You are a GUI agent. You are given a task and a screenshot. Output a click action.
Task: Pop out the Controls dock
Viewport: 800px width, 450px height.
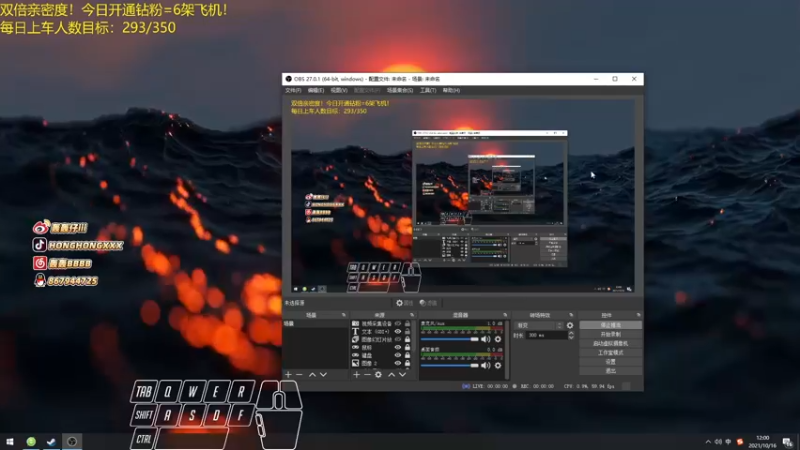[x=638, y=315]
